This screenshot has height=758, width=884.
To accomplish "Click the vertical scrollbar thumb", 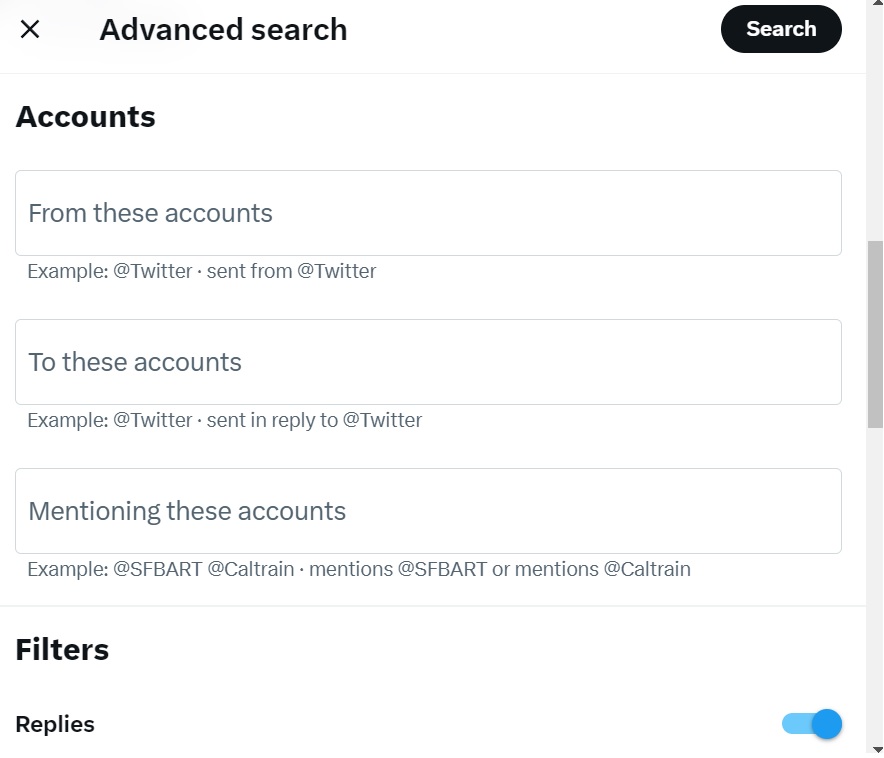I will pyautogui.click(x=875, y=334).
